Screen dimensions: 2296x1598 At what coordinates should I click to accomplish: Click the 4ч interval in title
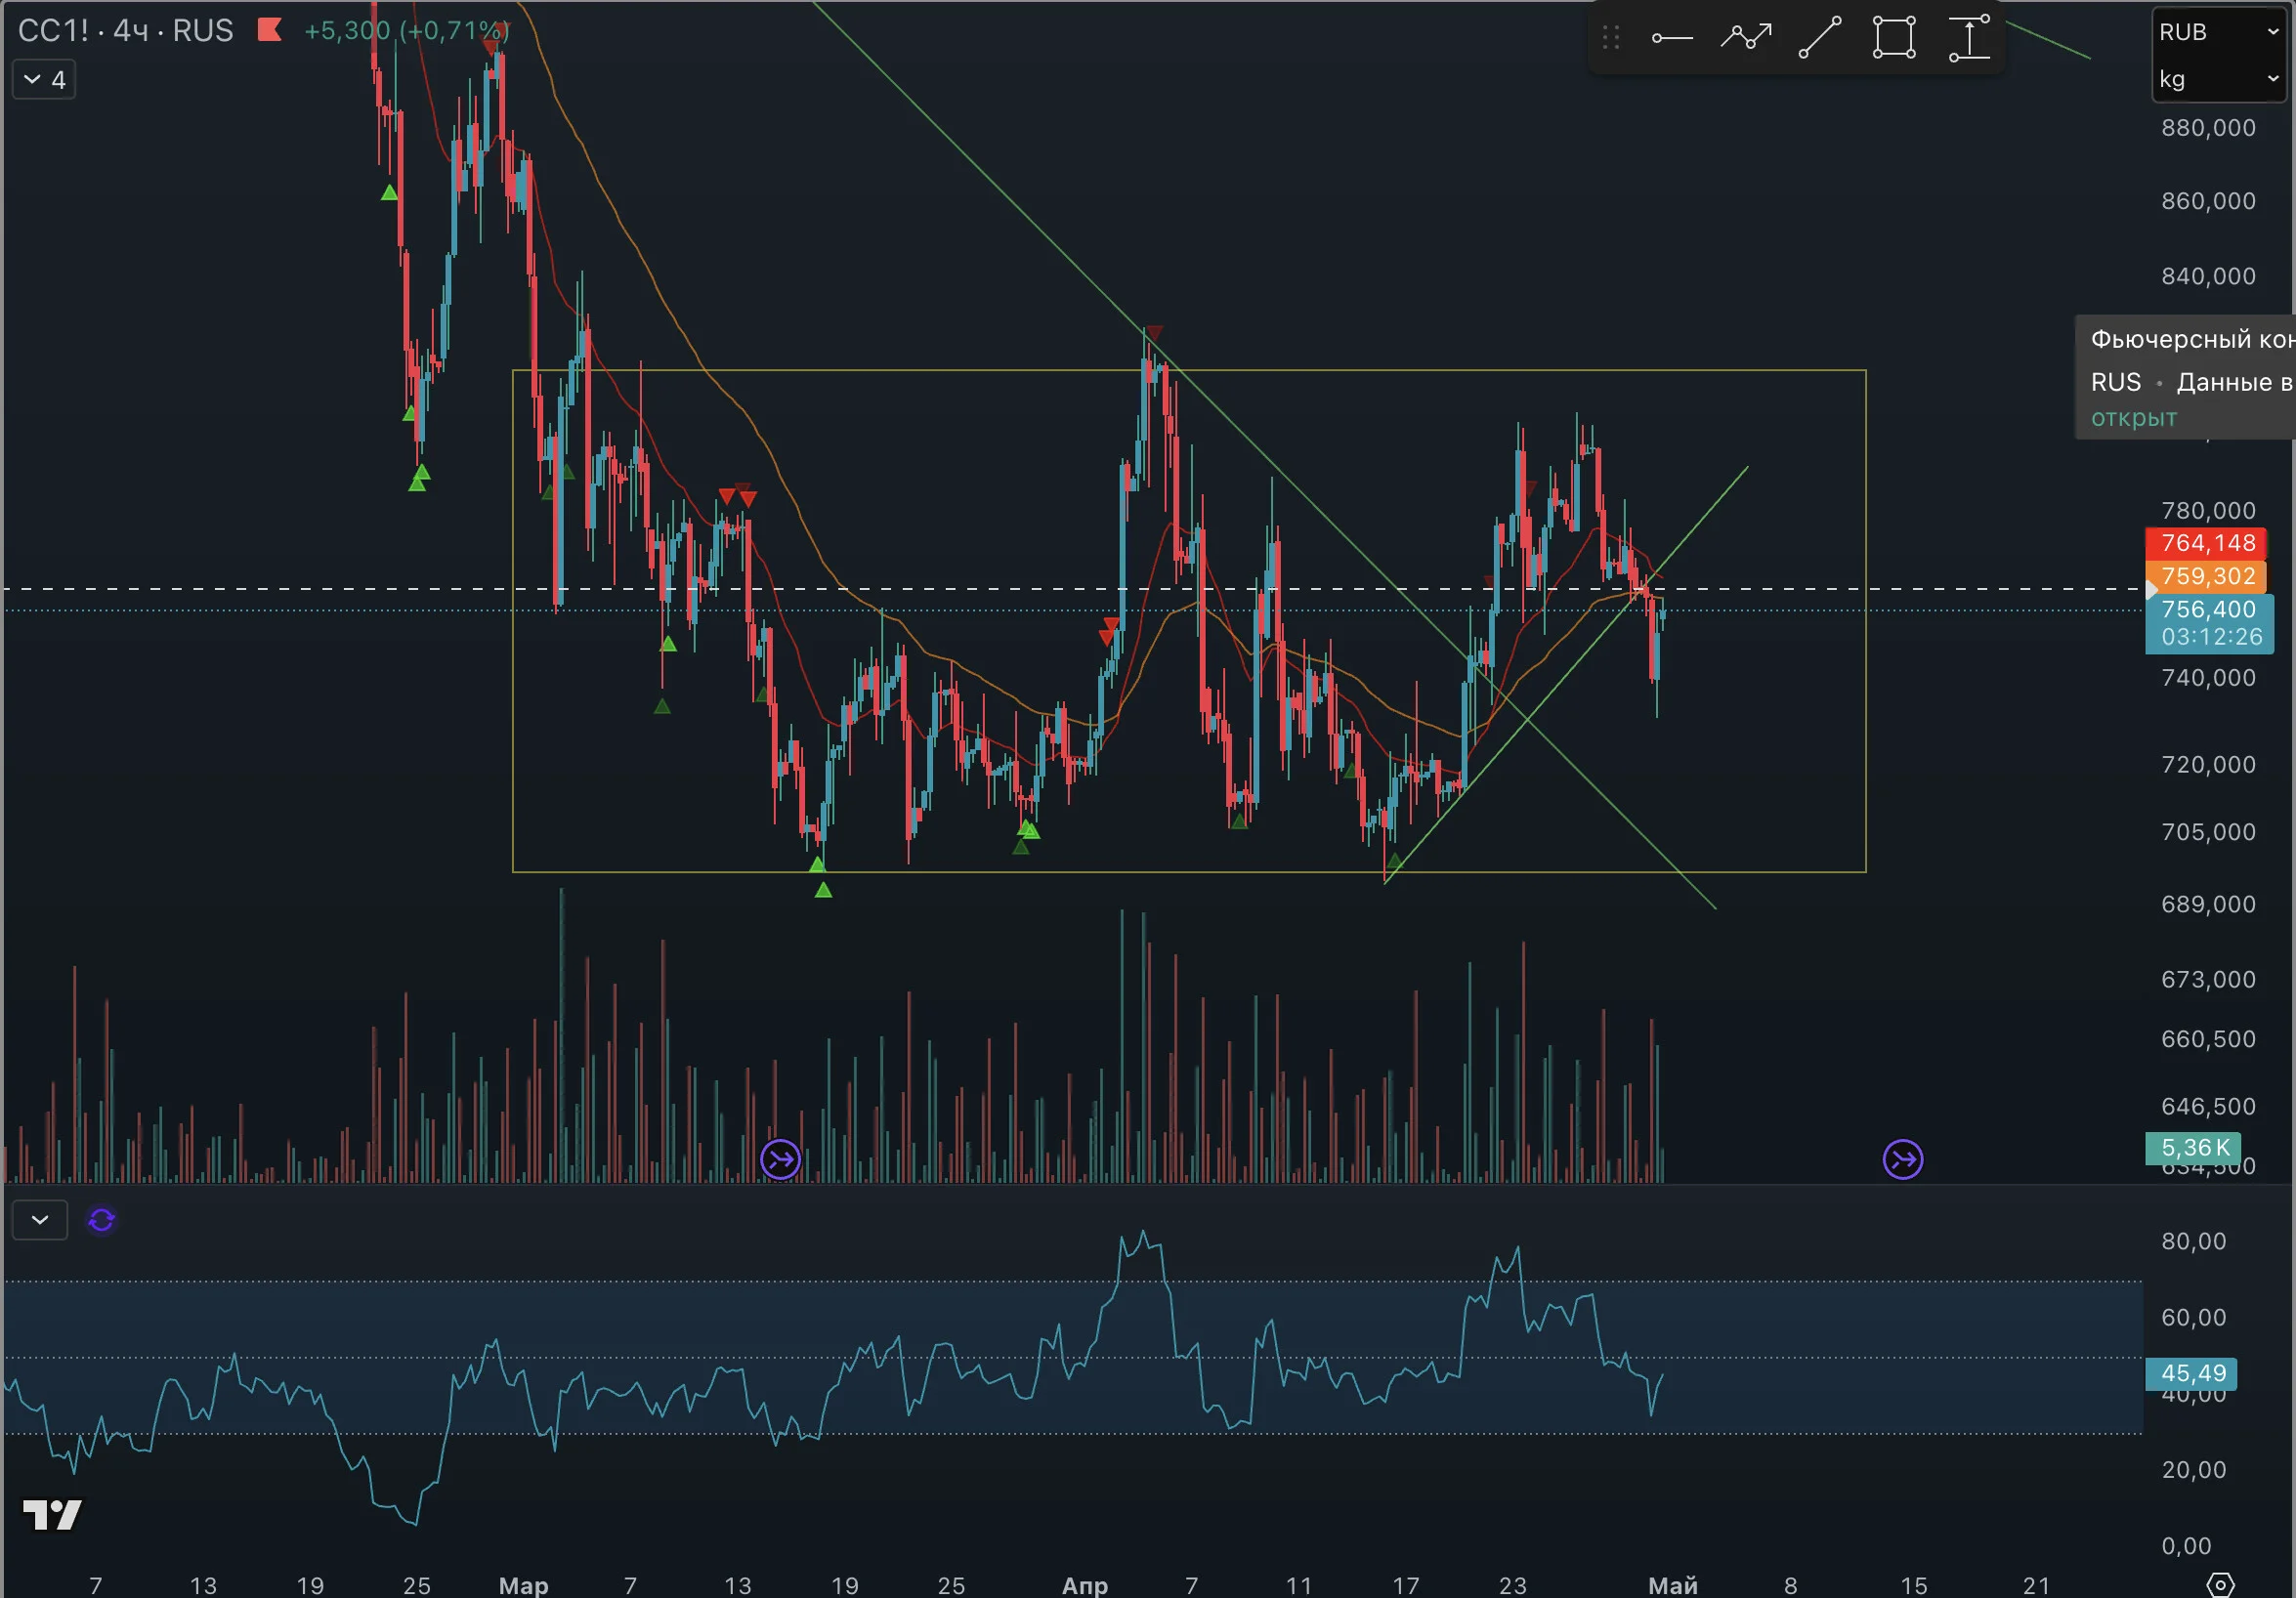[130, 31]
